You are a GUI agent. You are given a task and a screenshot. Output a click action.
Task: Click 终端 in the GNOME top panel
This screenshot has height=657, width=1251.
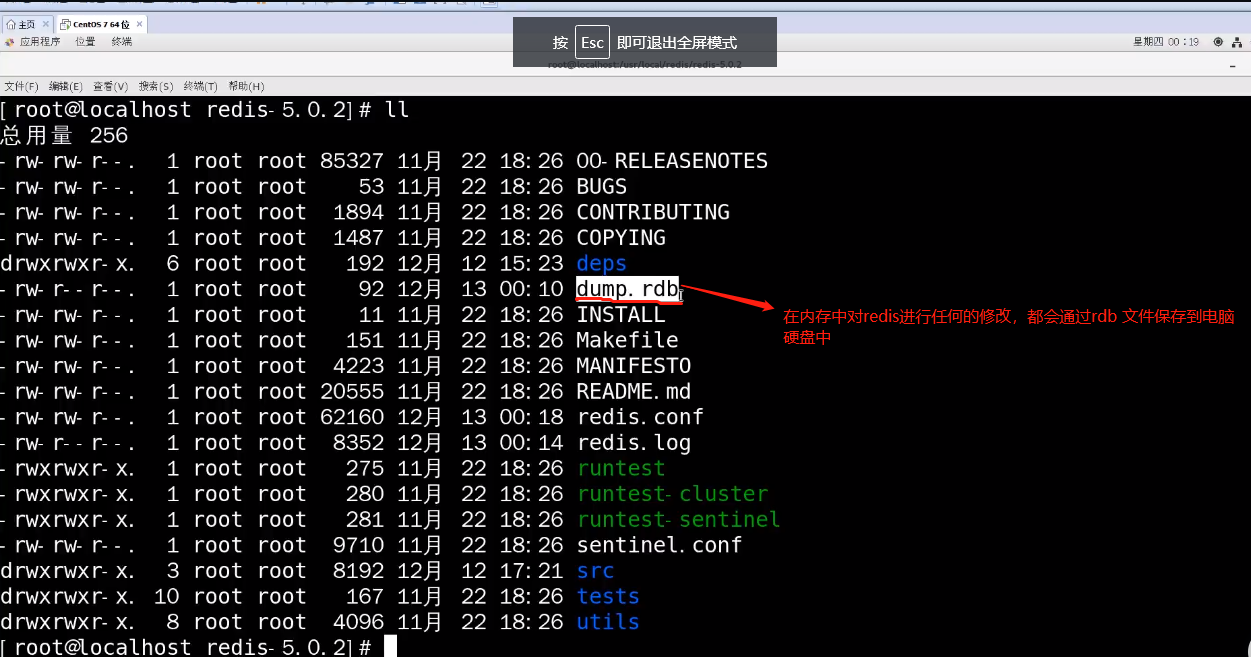pos(121,42)
